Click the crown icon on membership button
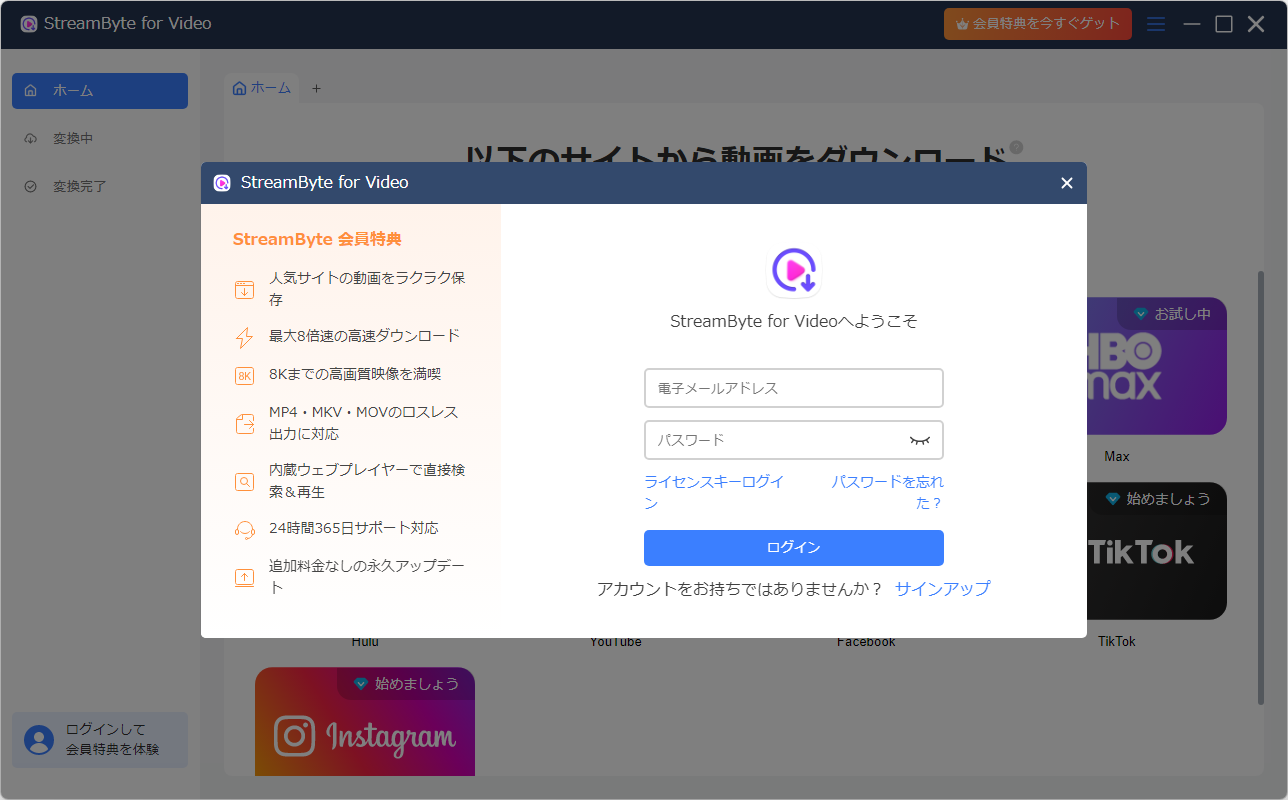The image size is (1288, 800). click(962, 24)
